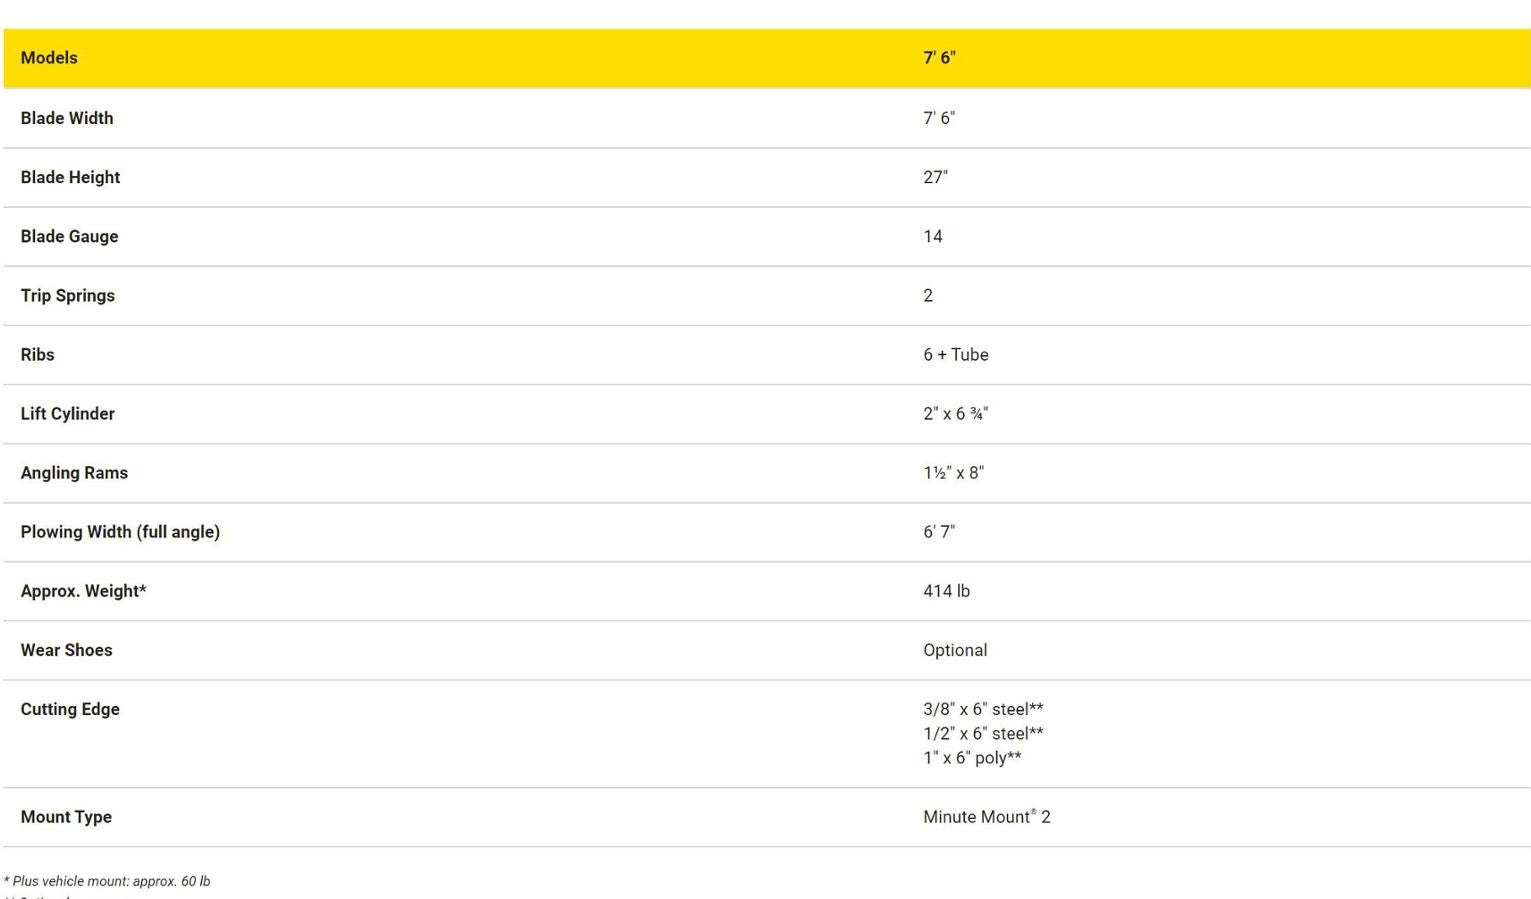Select the Blade Width row label
The height and width of the screenshot is (899, 1531).
(67, 118)
